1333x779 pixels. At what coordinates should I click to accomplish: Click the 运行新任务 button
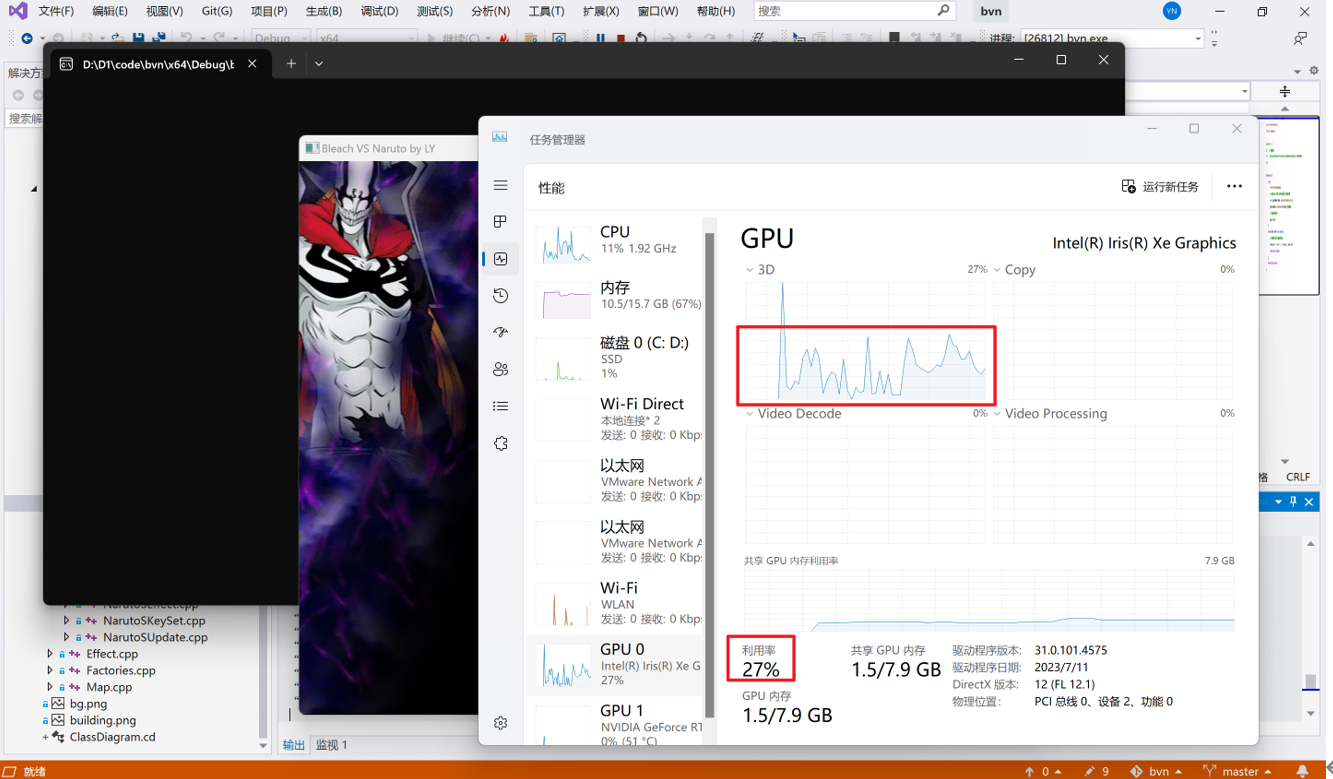(1160, 187)
